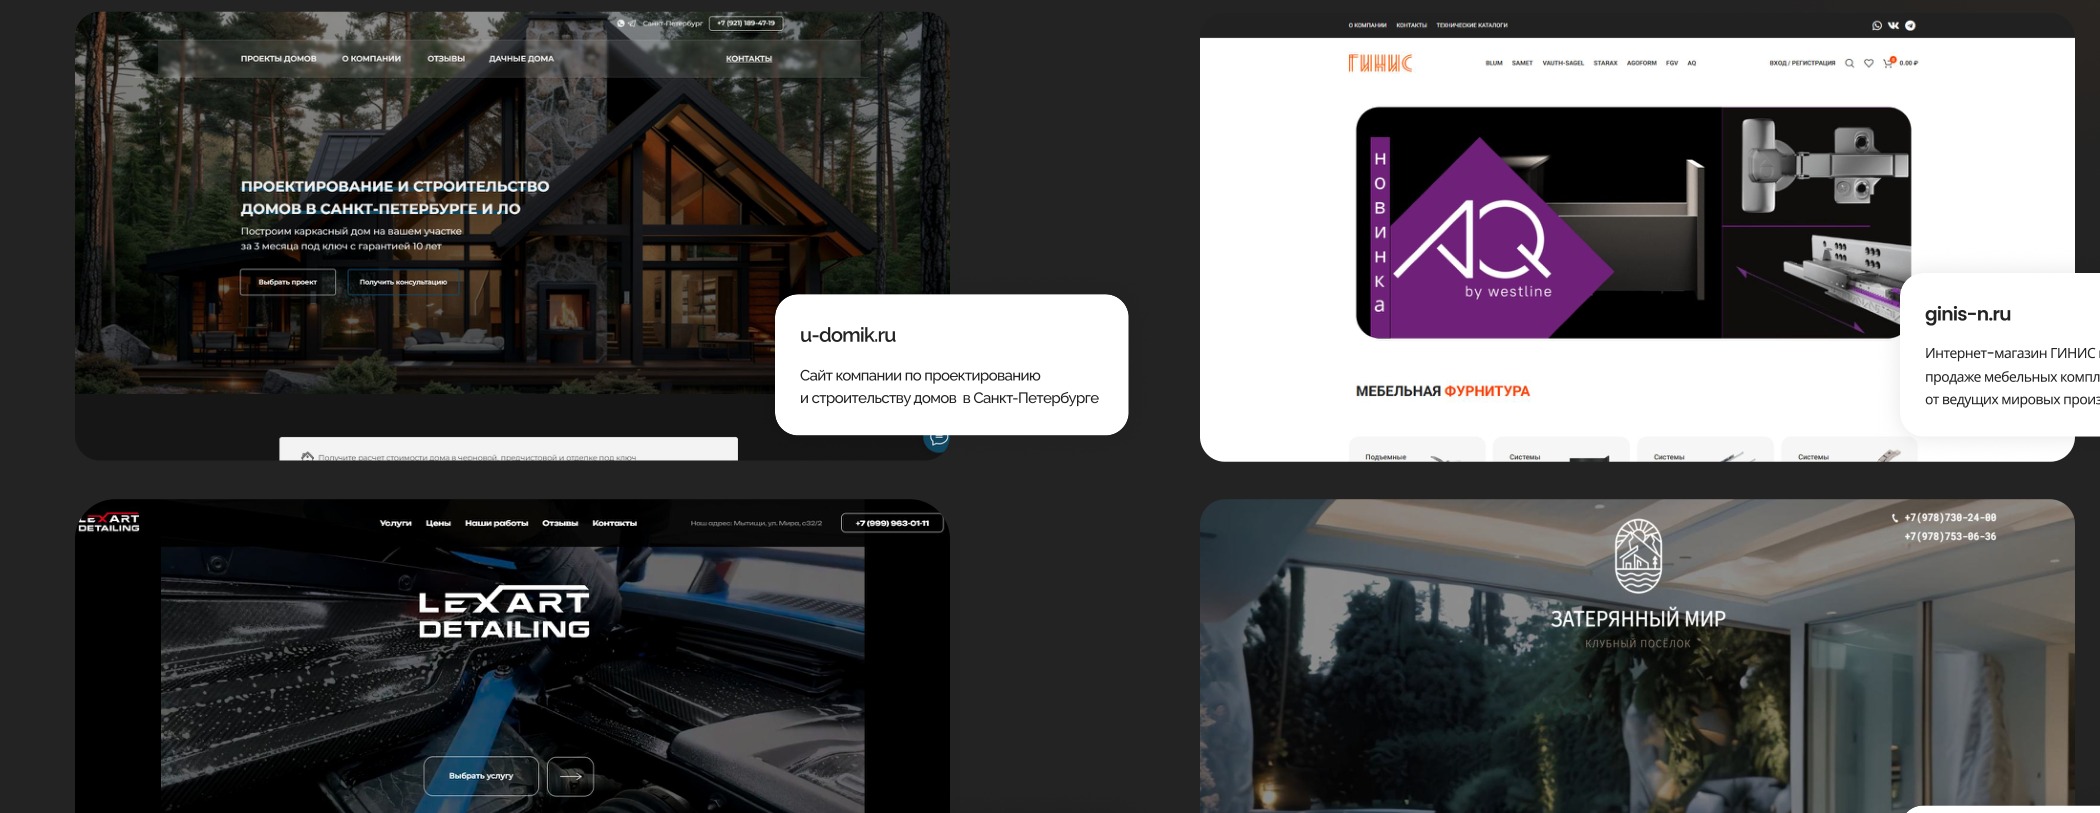Image resolution: width=2100 pixels, height=813 pixels.
Task: Go to Наши работы in Lexart navigation
Action: (496, 523)
